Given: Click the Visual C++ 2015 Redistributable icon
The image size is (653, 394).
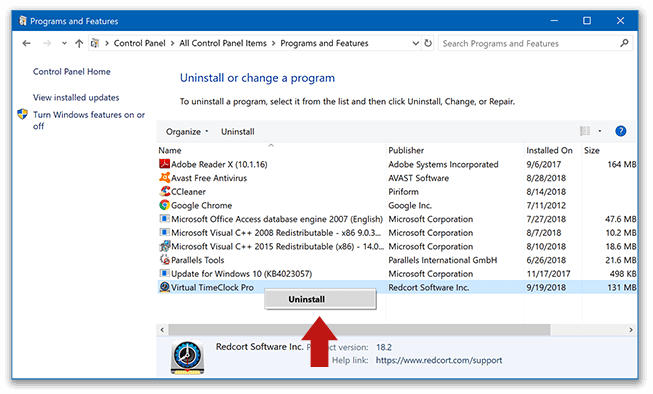Looking at the screenshot, I should click(x=164, y=246).
